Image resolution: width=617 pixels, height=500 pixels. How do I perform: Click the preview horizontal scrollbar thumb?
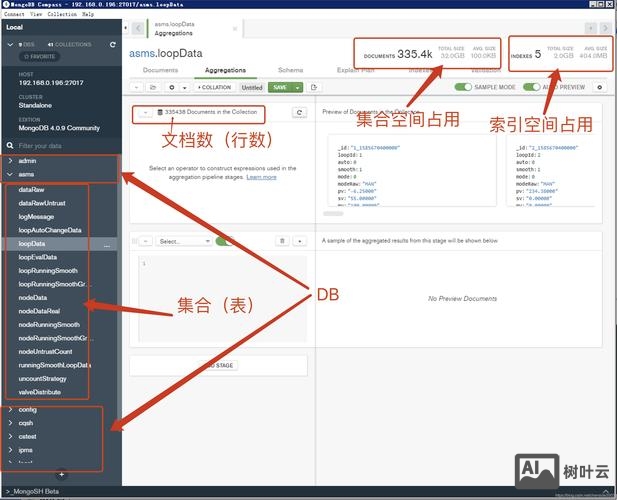coord(333,214)
